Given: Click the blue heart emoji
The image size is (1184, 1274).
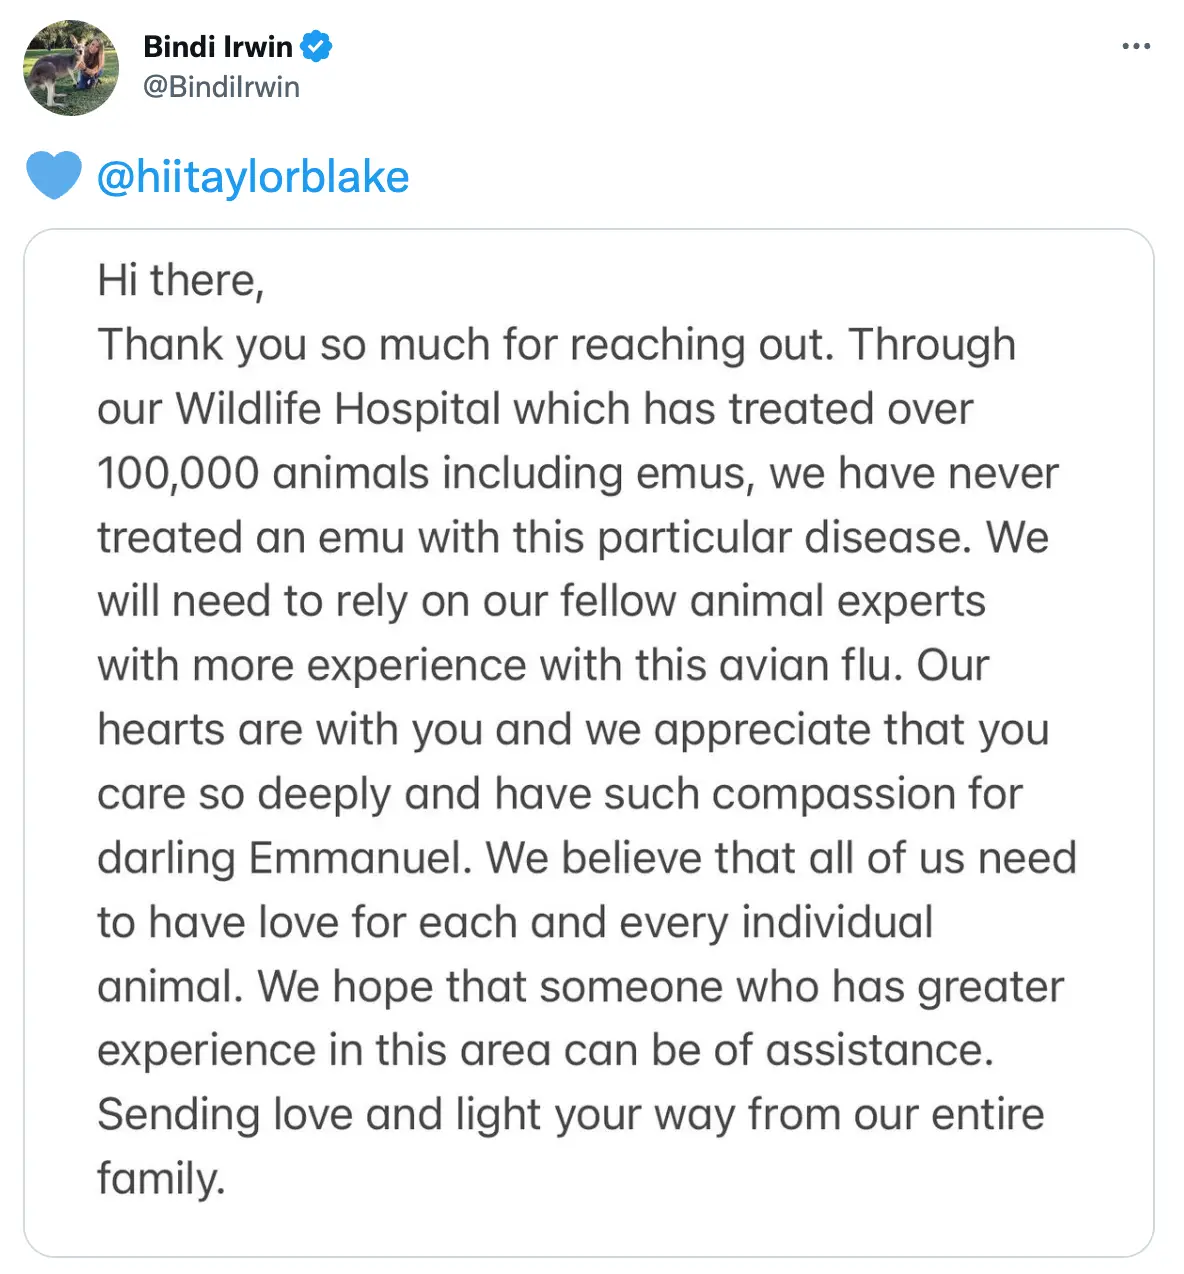Looking at the screenshot, I should tap(53, 176).
